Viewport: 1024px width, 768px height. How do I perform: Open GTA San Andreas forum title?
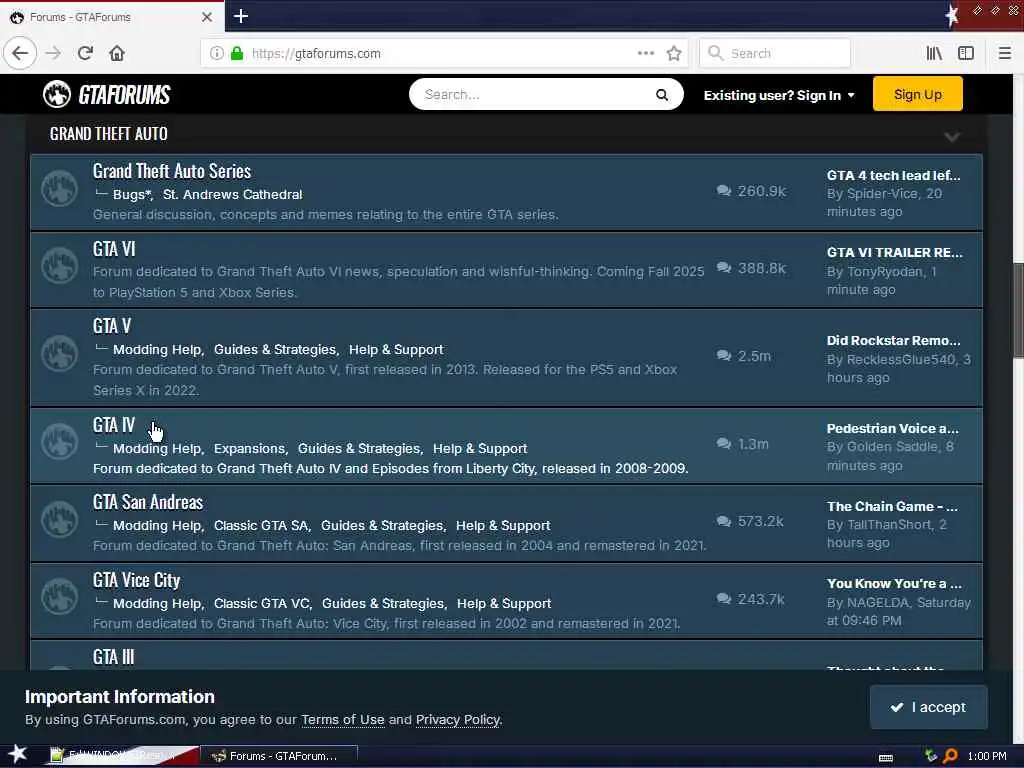148,502
